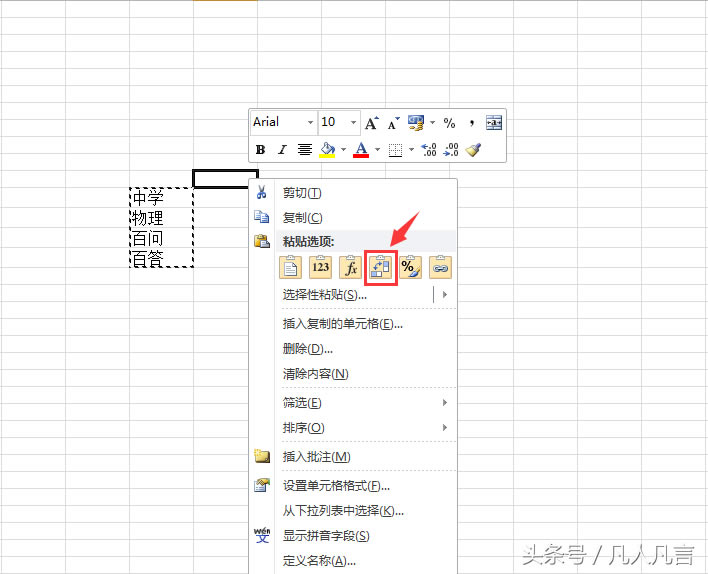Viewport: 708px width, 574px height.
Task: Open the Arial font name dropdown
Action: tap(309, 123)
